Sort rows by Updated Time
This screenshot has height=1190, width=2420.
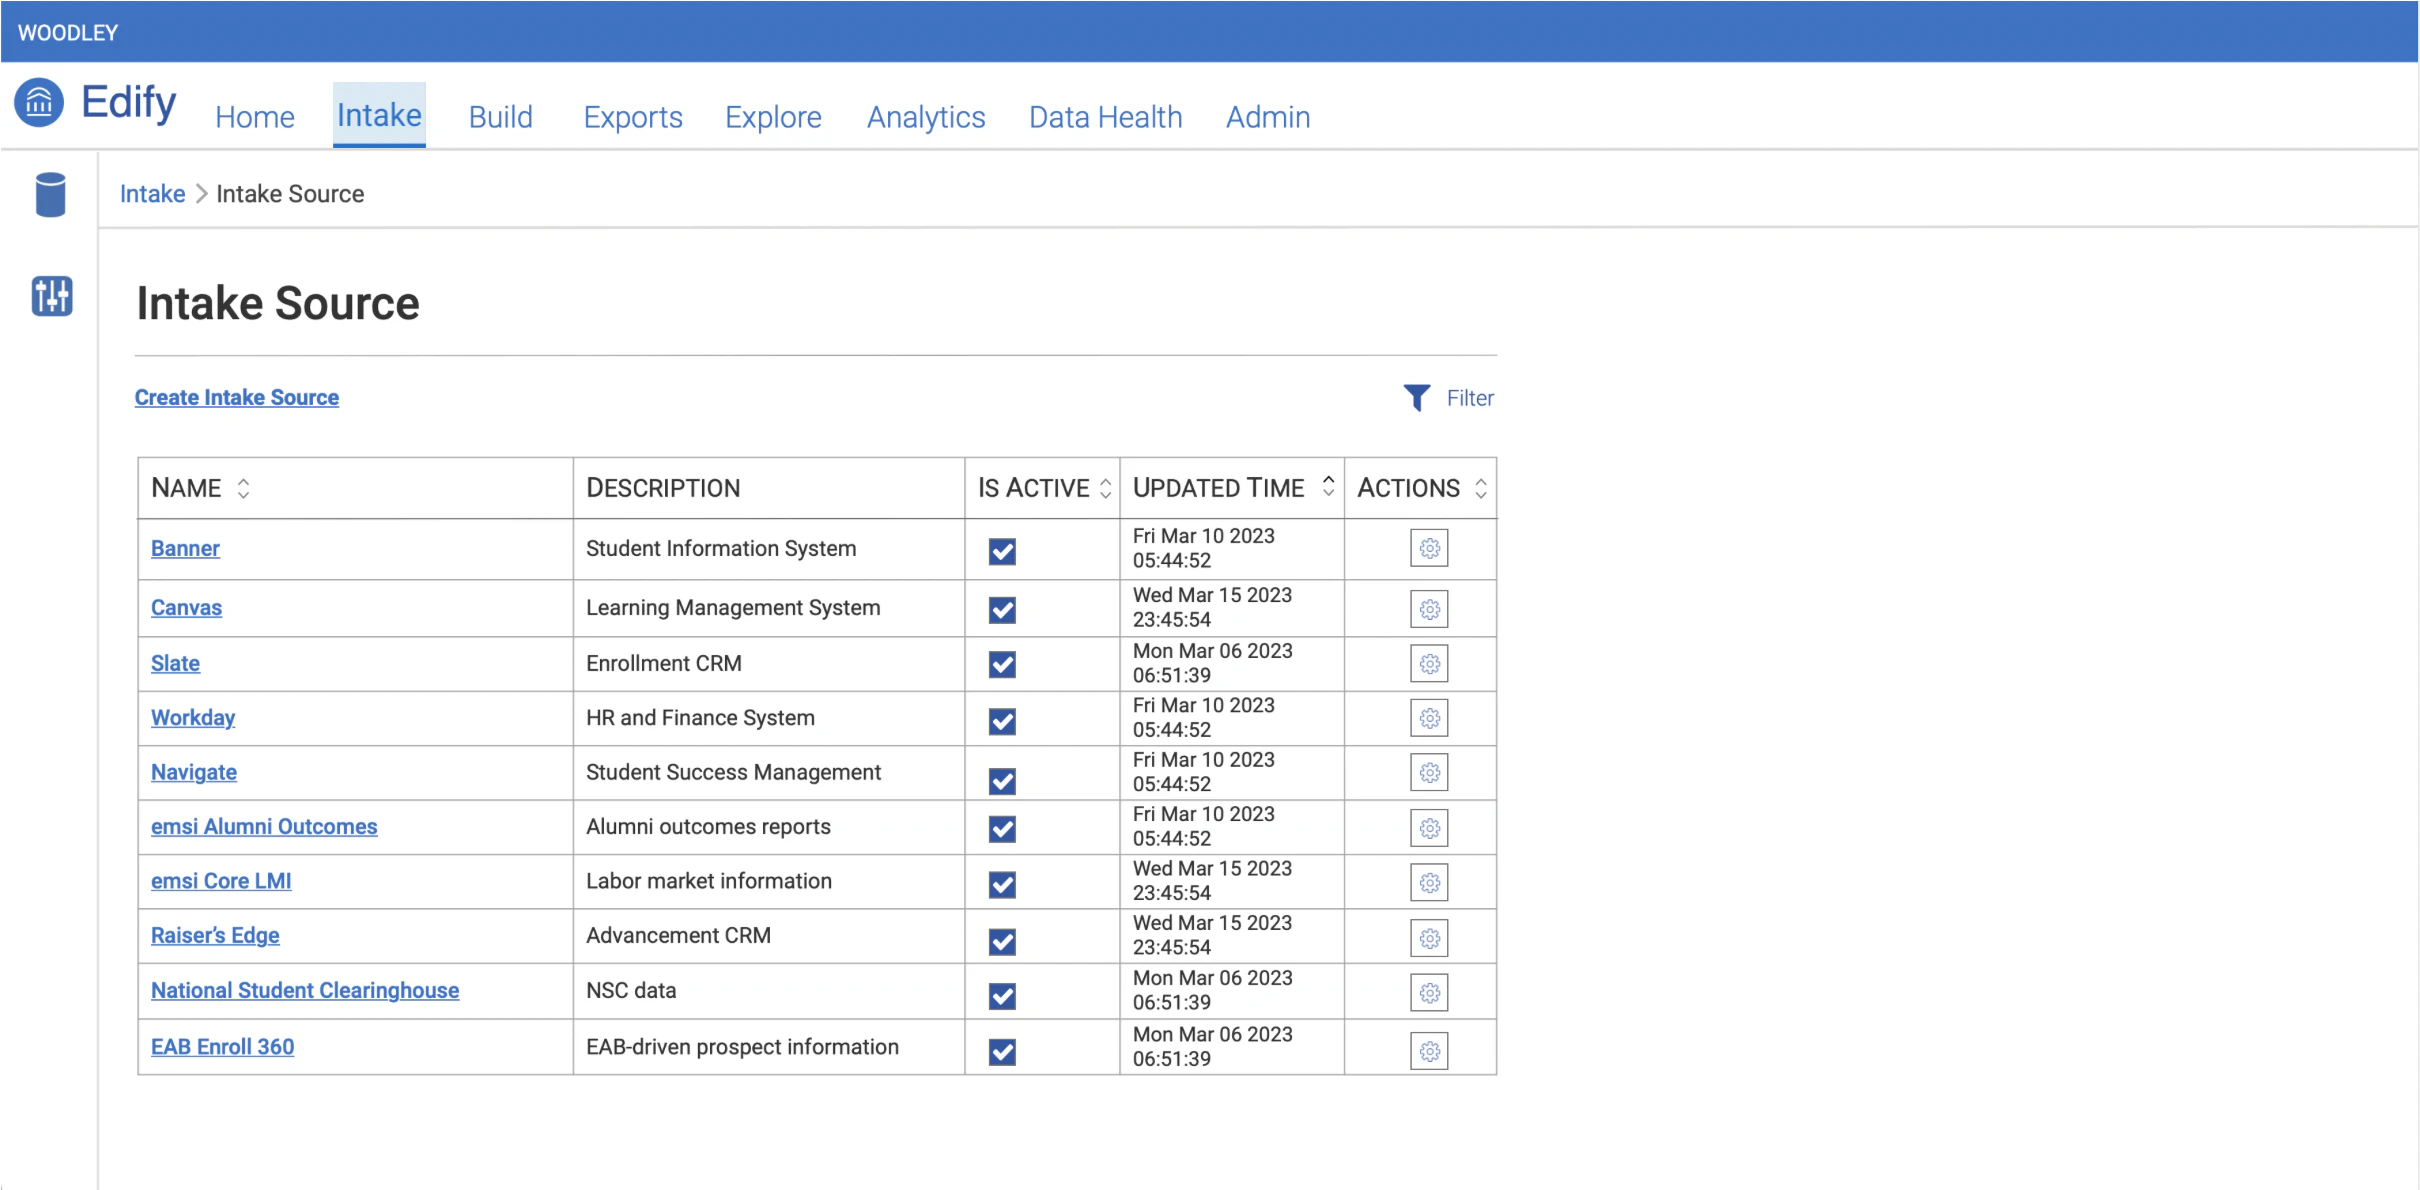[x=1328, y=487]
